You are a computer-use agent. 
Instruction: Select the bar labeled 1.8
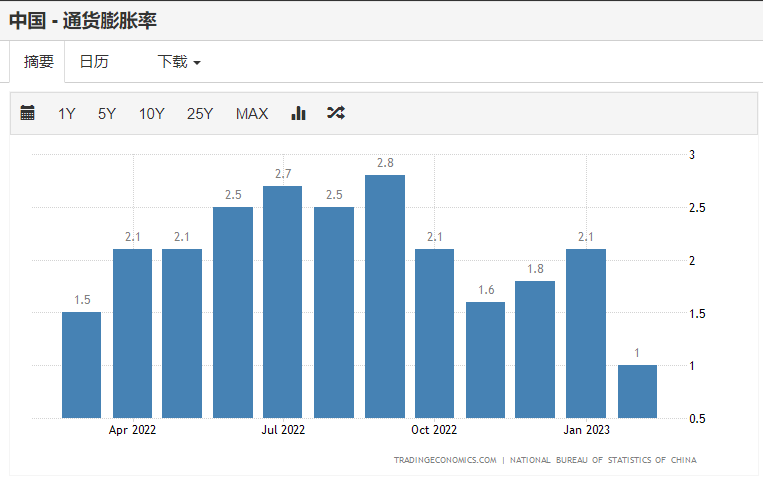click(535, 349)
